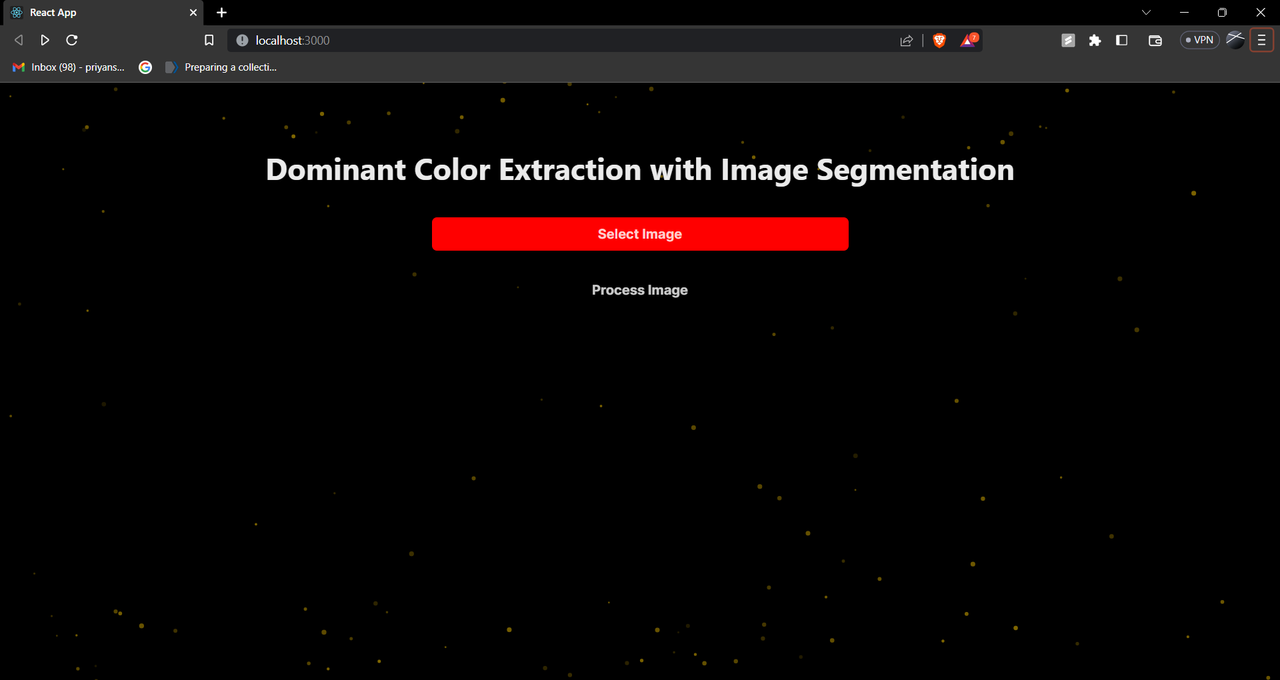1280x680 pixels.
Task: Reload the localhost page
Action: click(x=72, y=40)
